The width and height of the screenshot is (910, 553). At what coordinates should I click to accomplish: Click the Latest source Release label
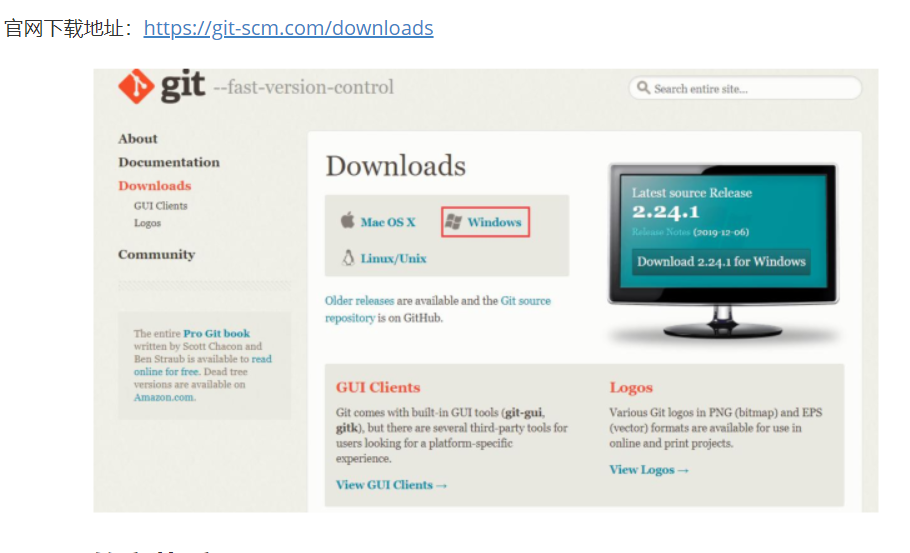pyautogui.click(x=692, y=193)
